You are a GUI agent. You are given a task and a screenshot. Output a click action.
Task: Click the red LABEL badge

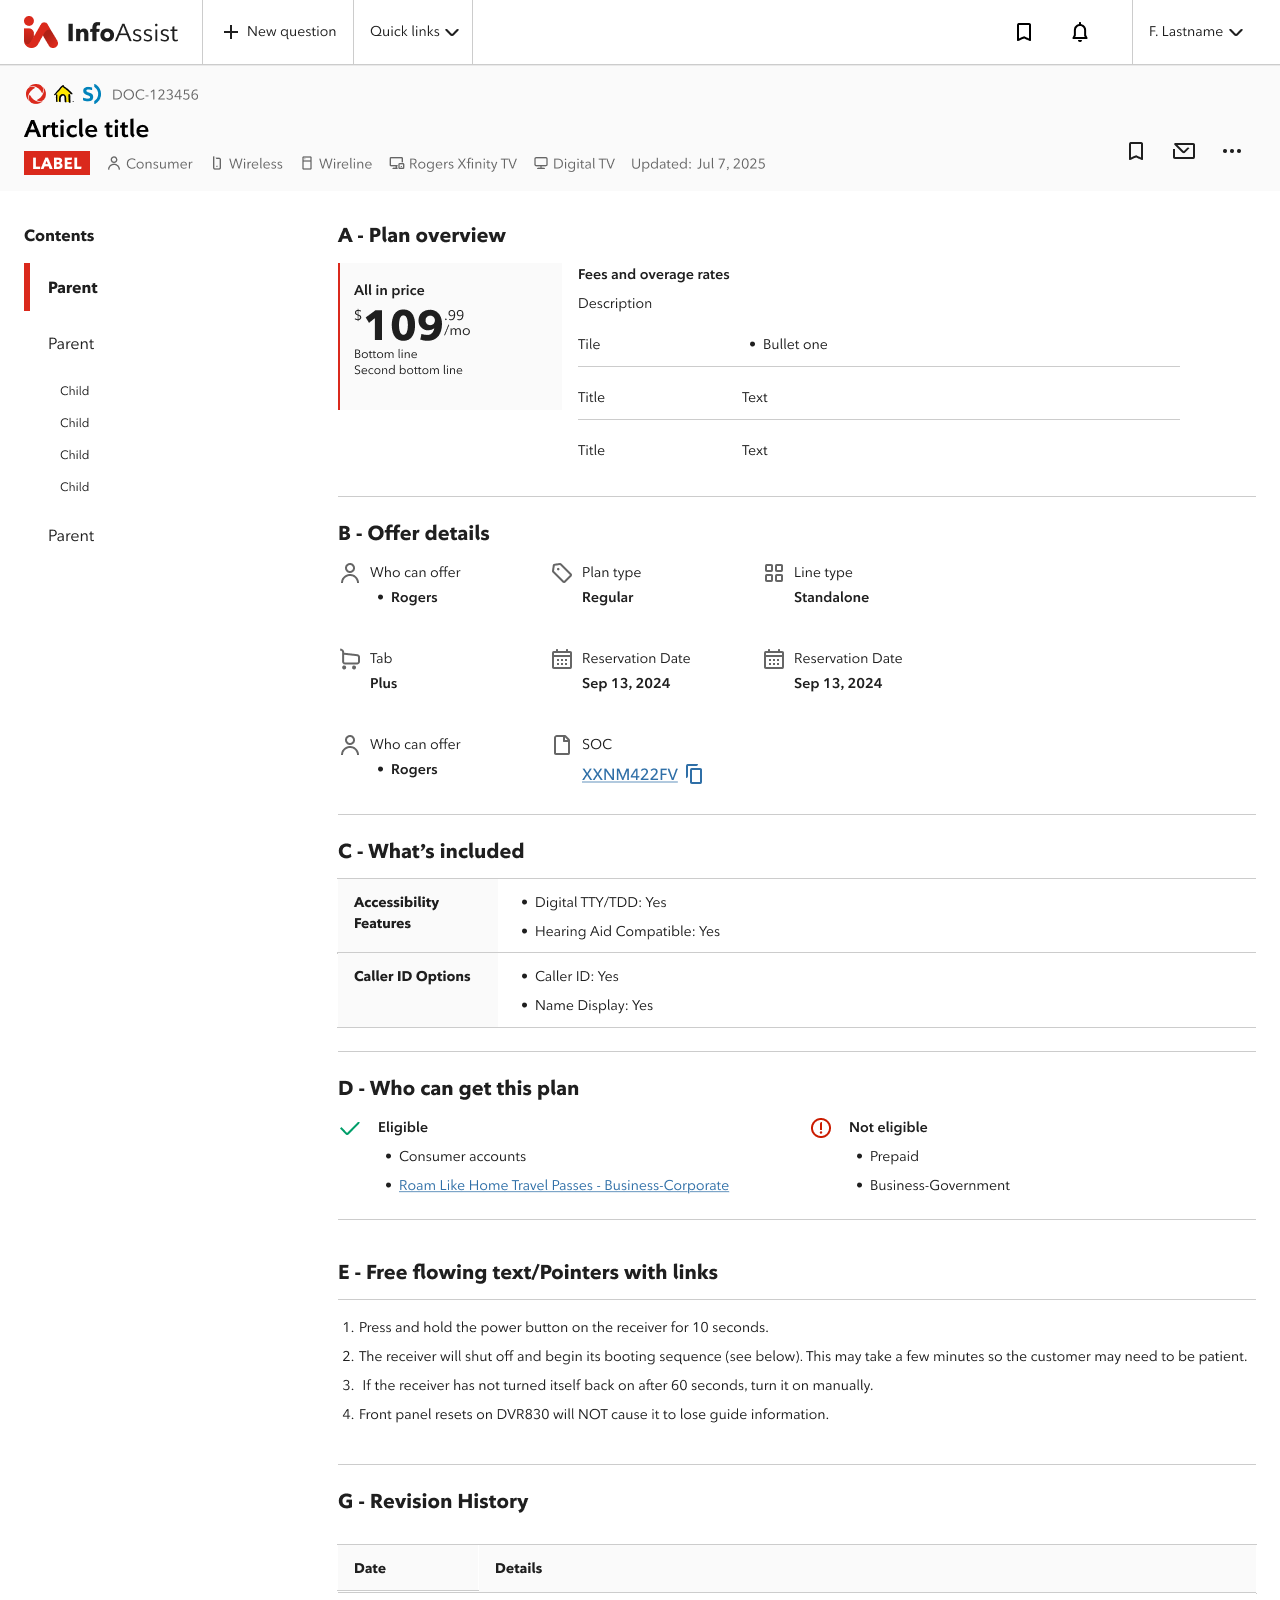(x=57, y=163)
